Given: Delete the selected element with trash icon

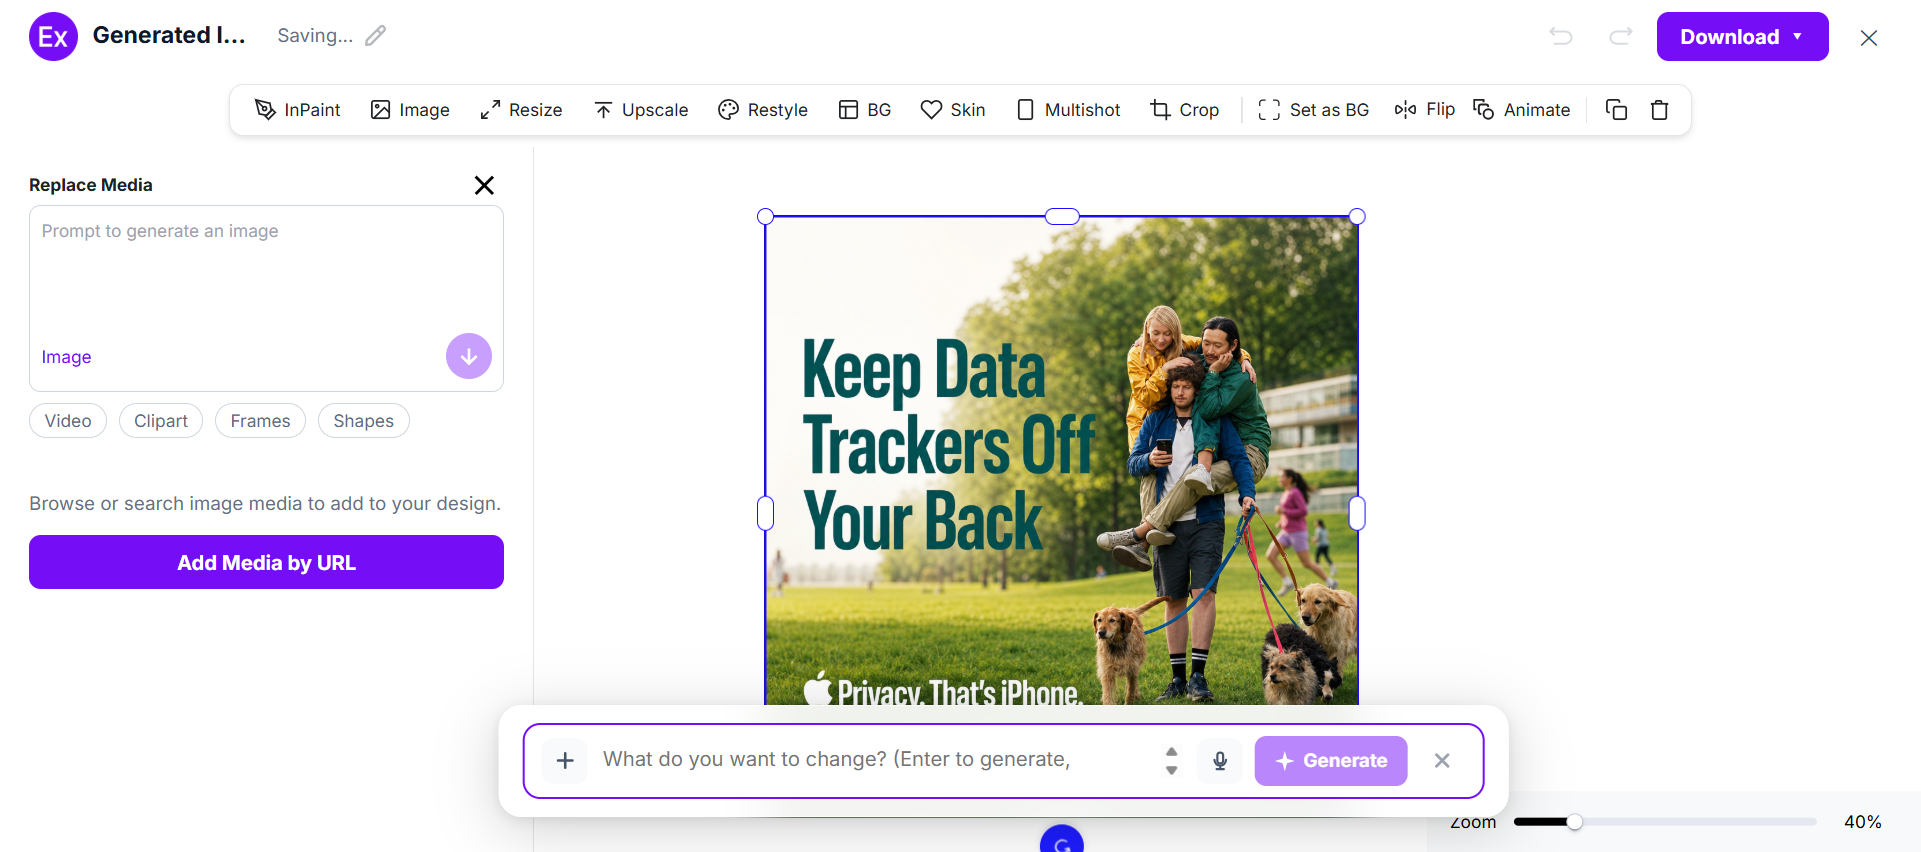Looking at the screenshot, I should pos(1660,110).
